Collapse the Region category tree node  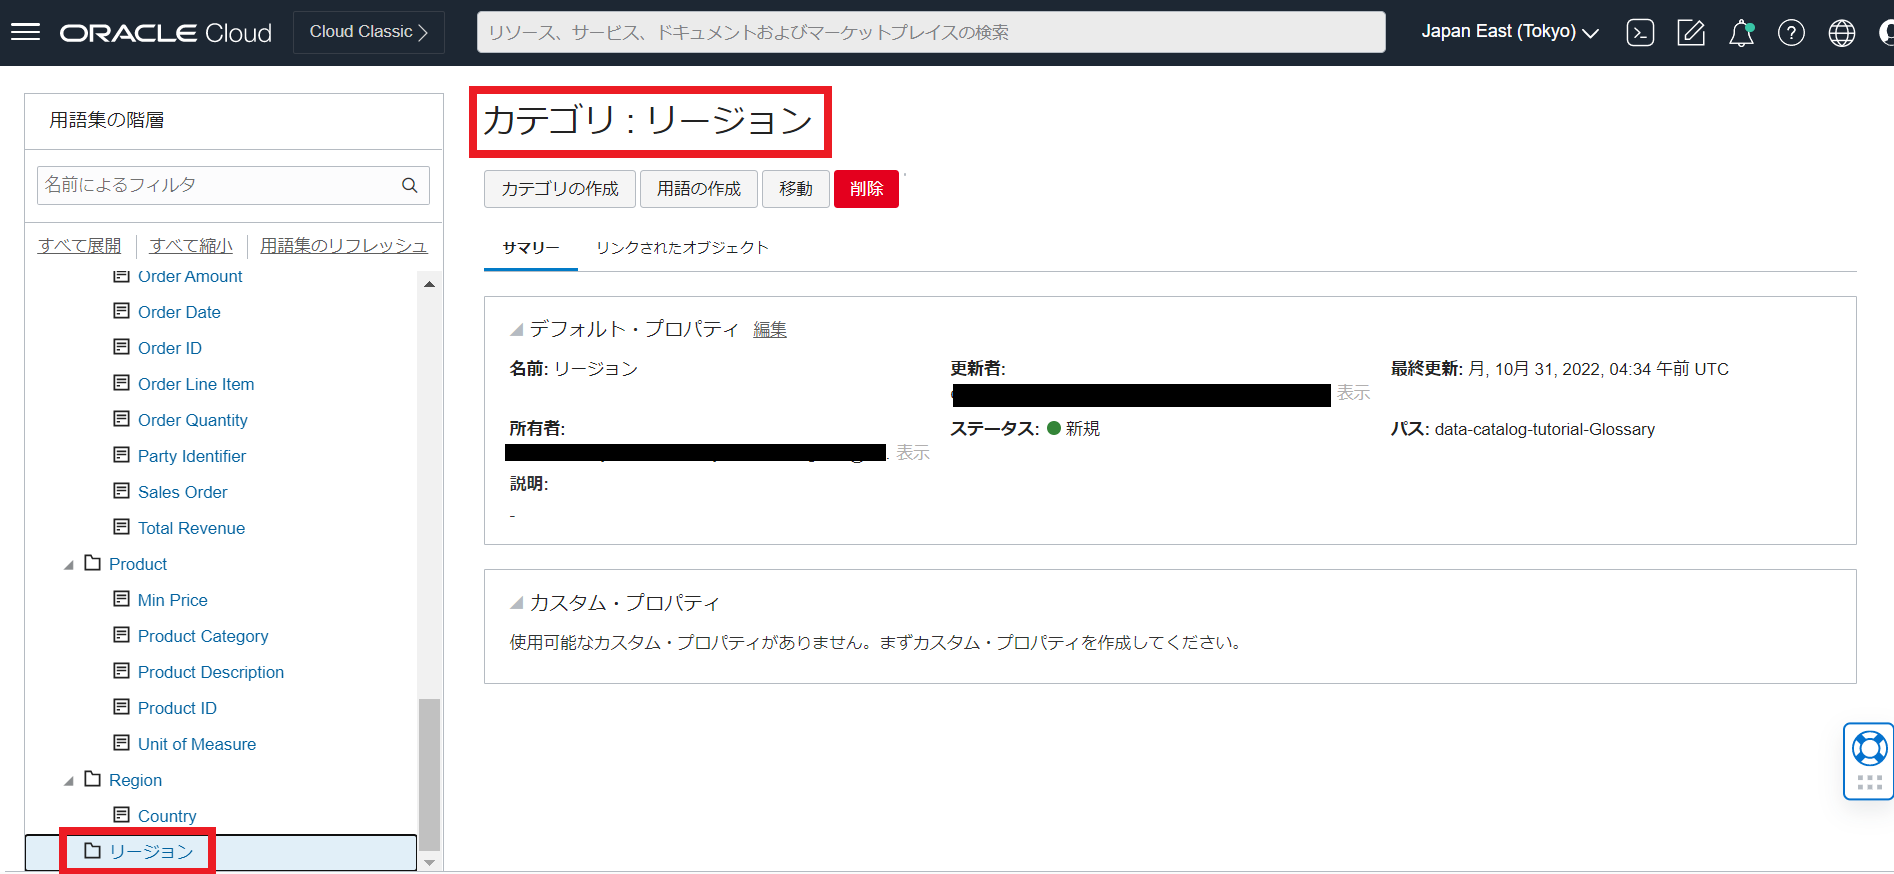pos(69,781)
